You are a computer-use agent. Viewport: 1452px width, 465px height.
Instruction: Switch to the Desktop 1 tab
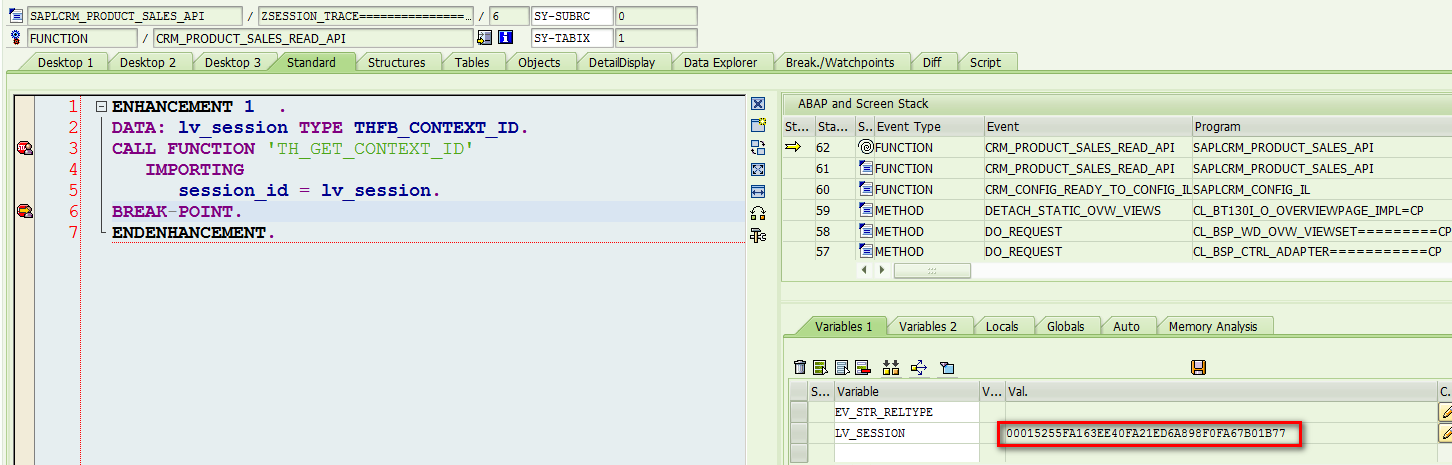[65, 62]
